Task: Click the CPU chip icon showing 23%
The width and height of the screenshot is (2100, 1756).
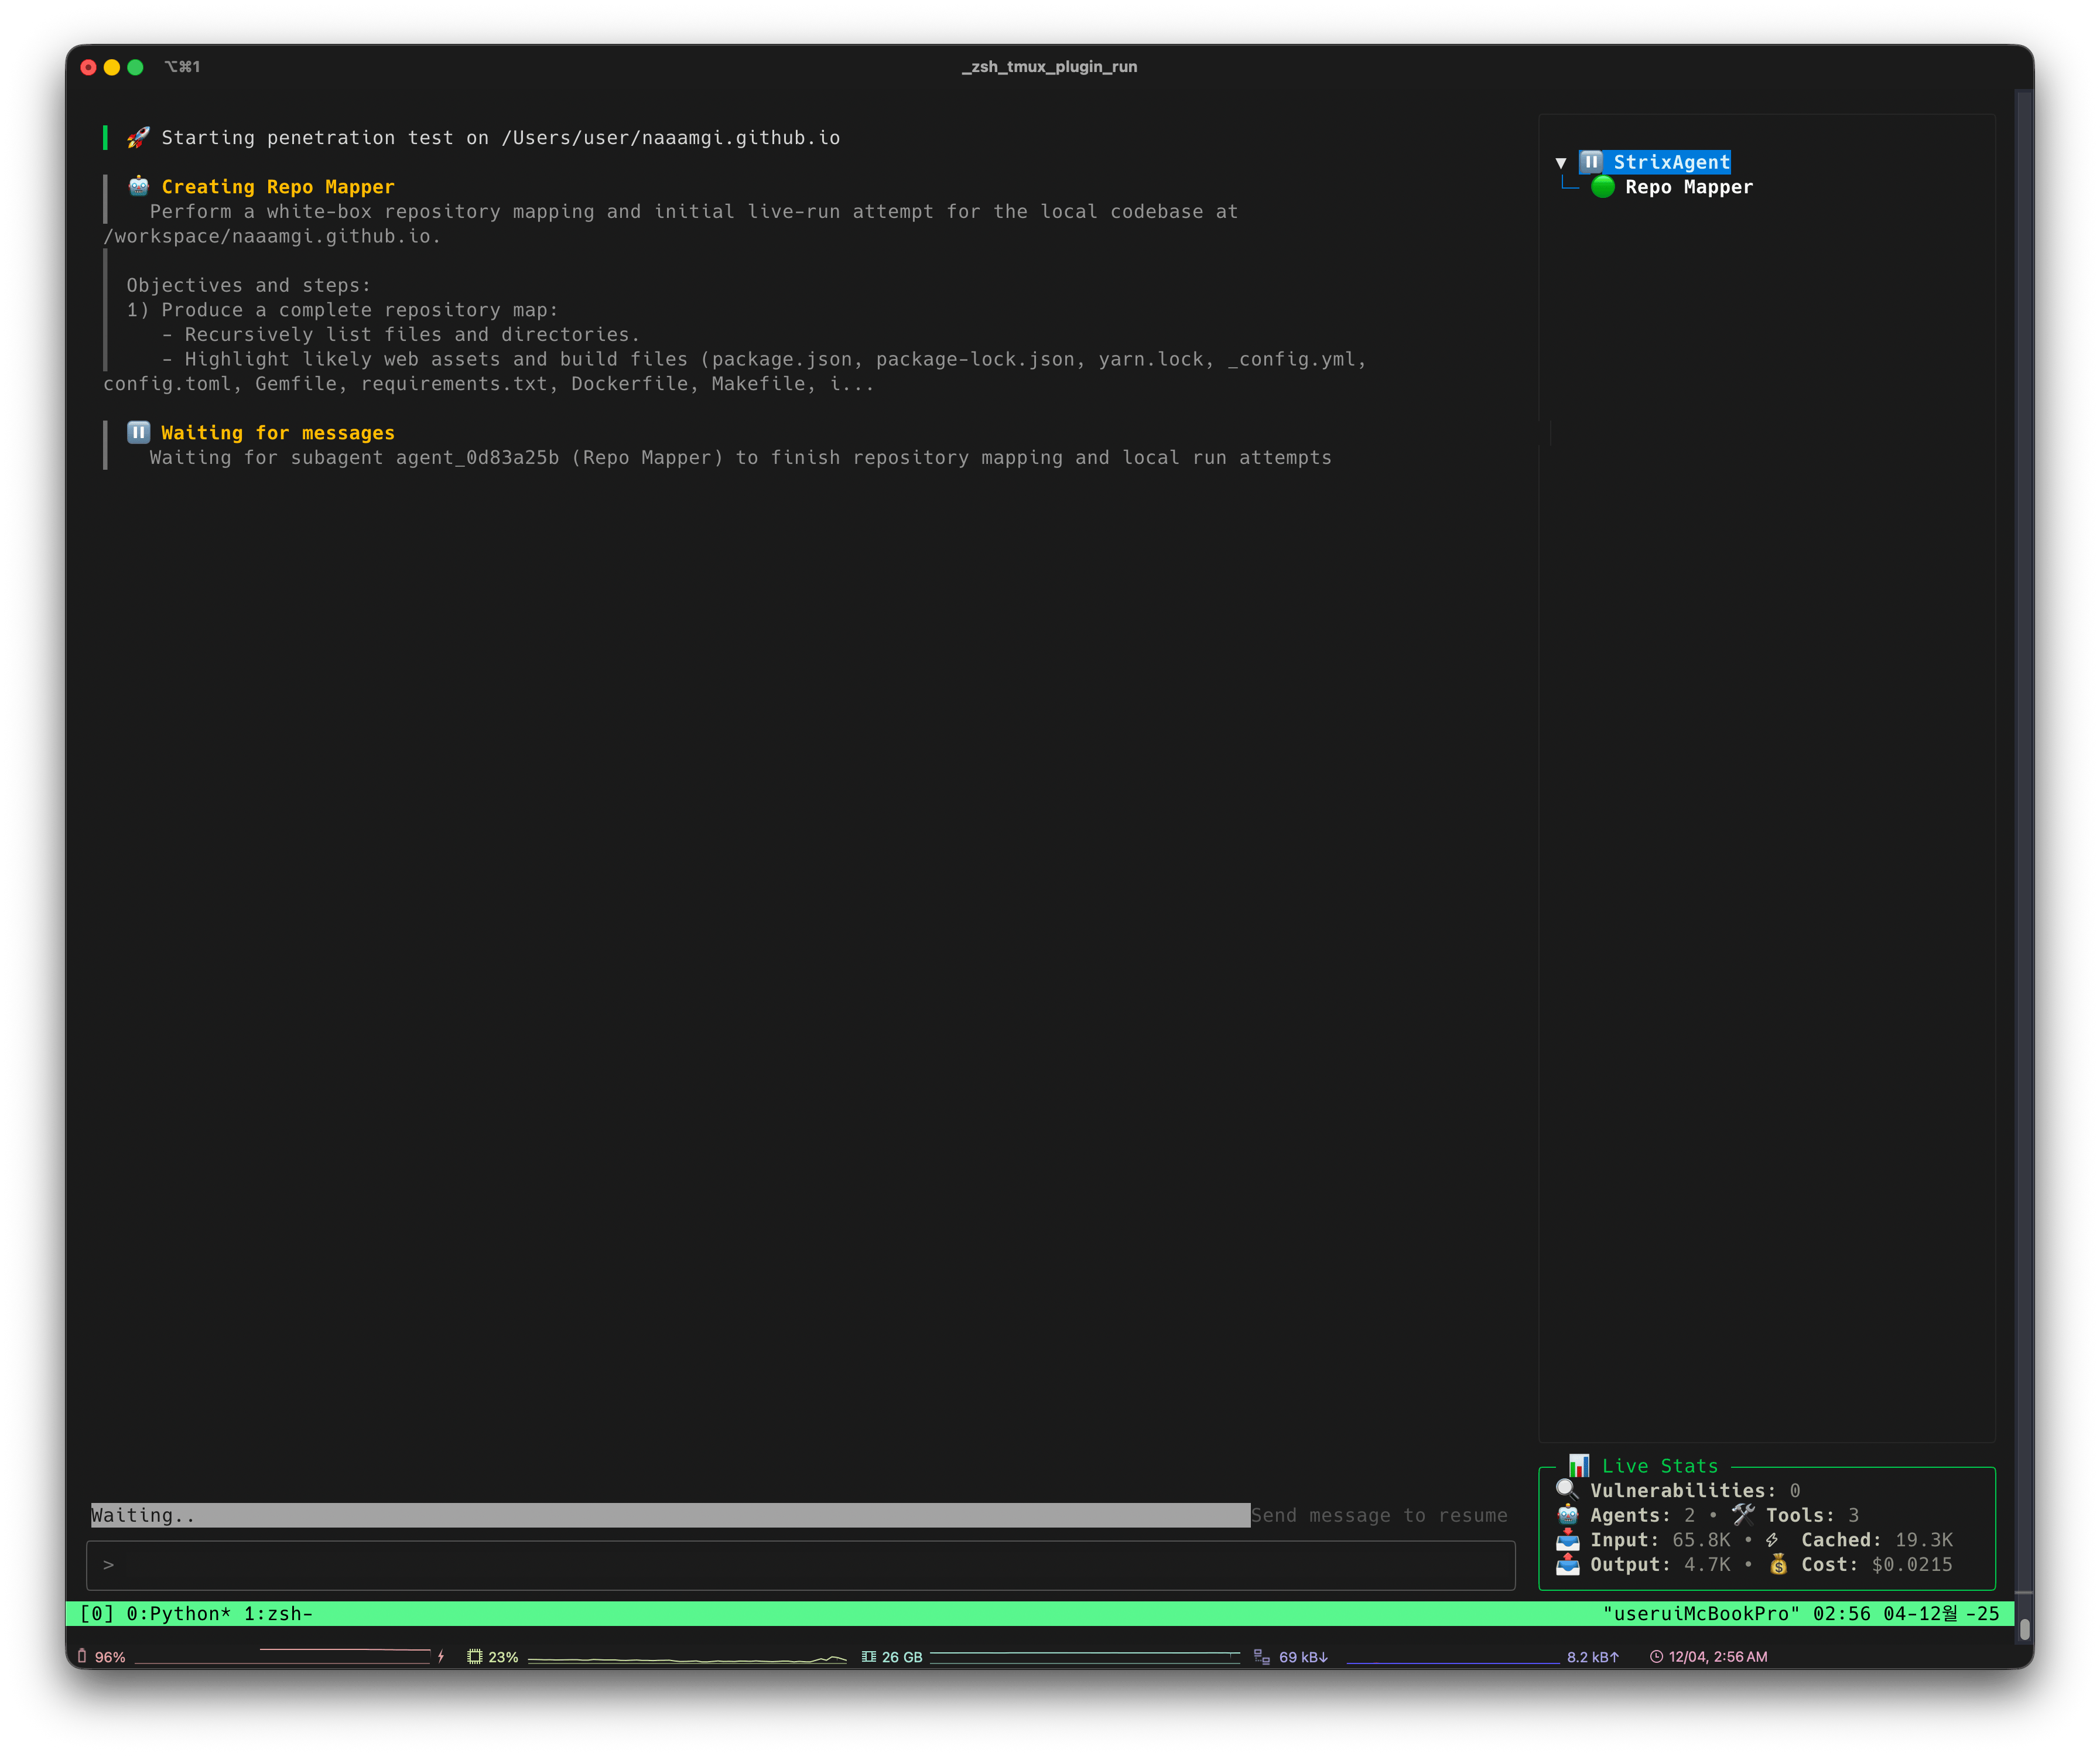Action: pyautogui.click(x=475, y=1657)
